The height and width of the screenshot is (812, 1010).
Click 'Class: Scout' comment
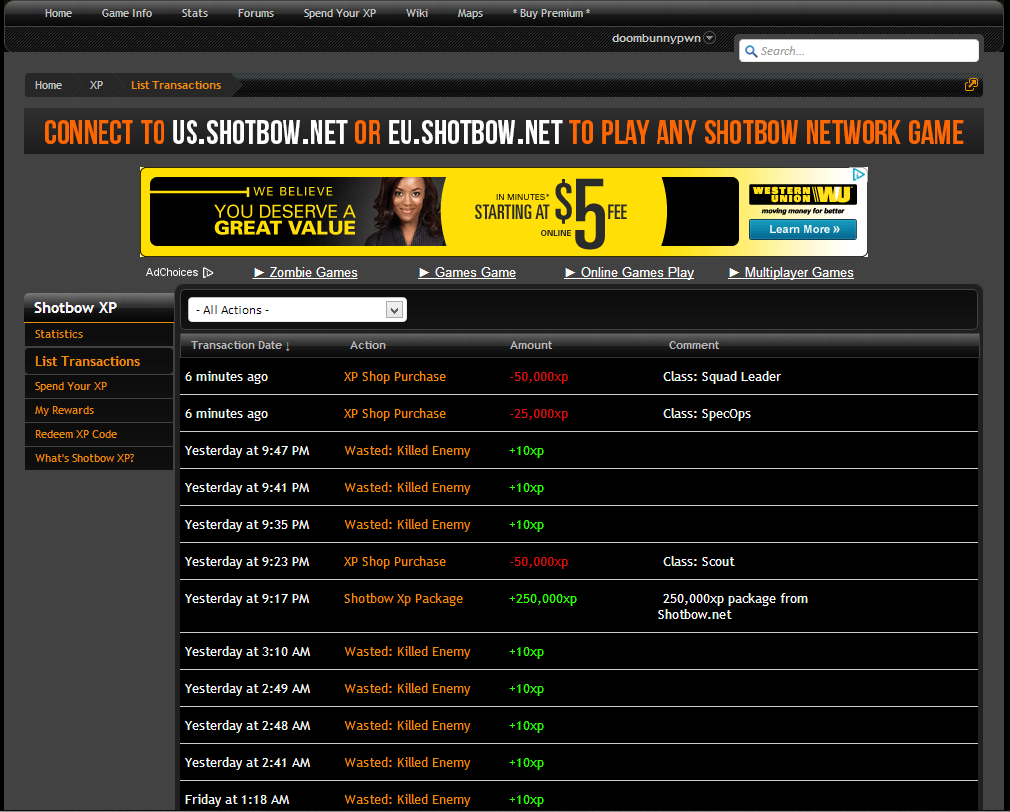pyautogui.click(x=698, y=562)
